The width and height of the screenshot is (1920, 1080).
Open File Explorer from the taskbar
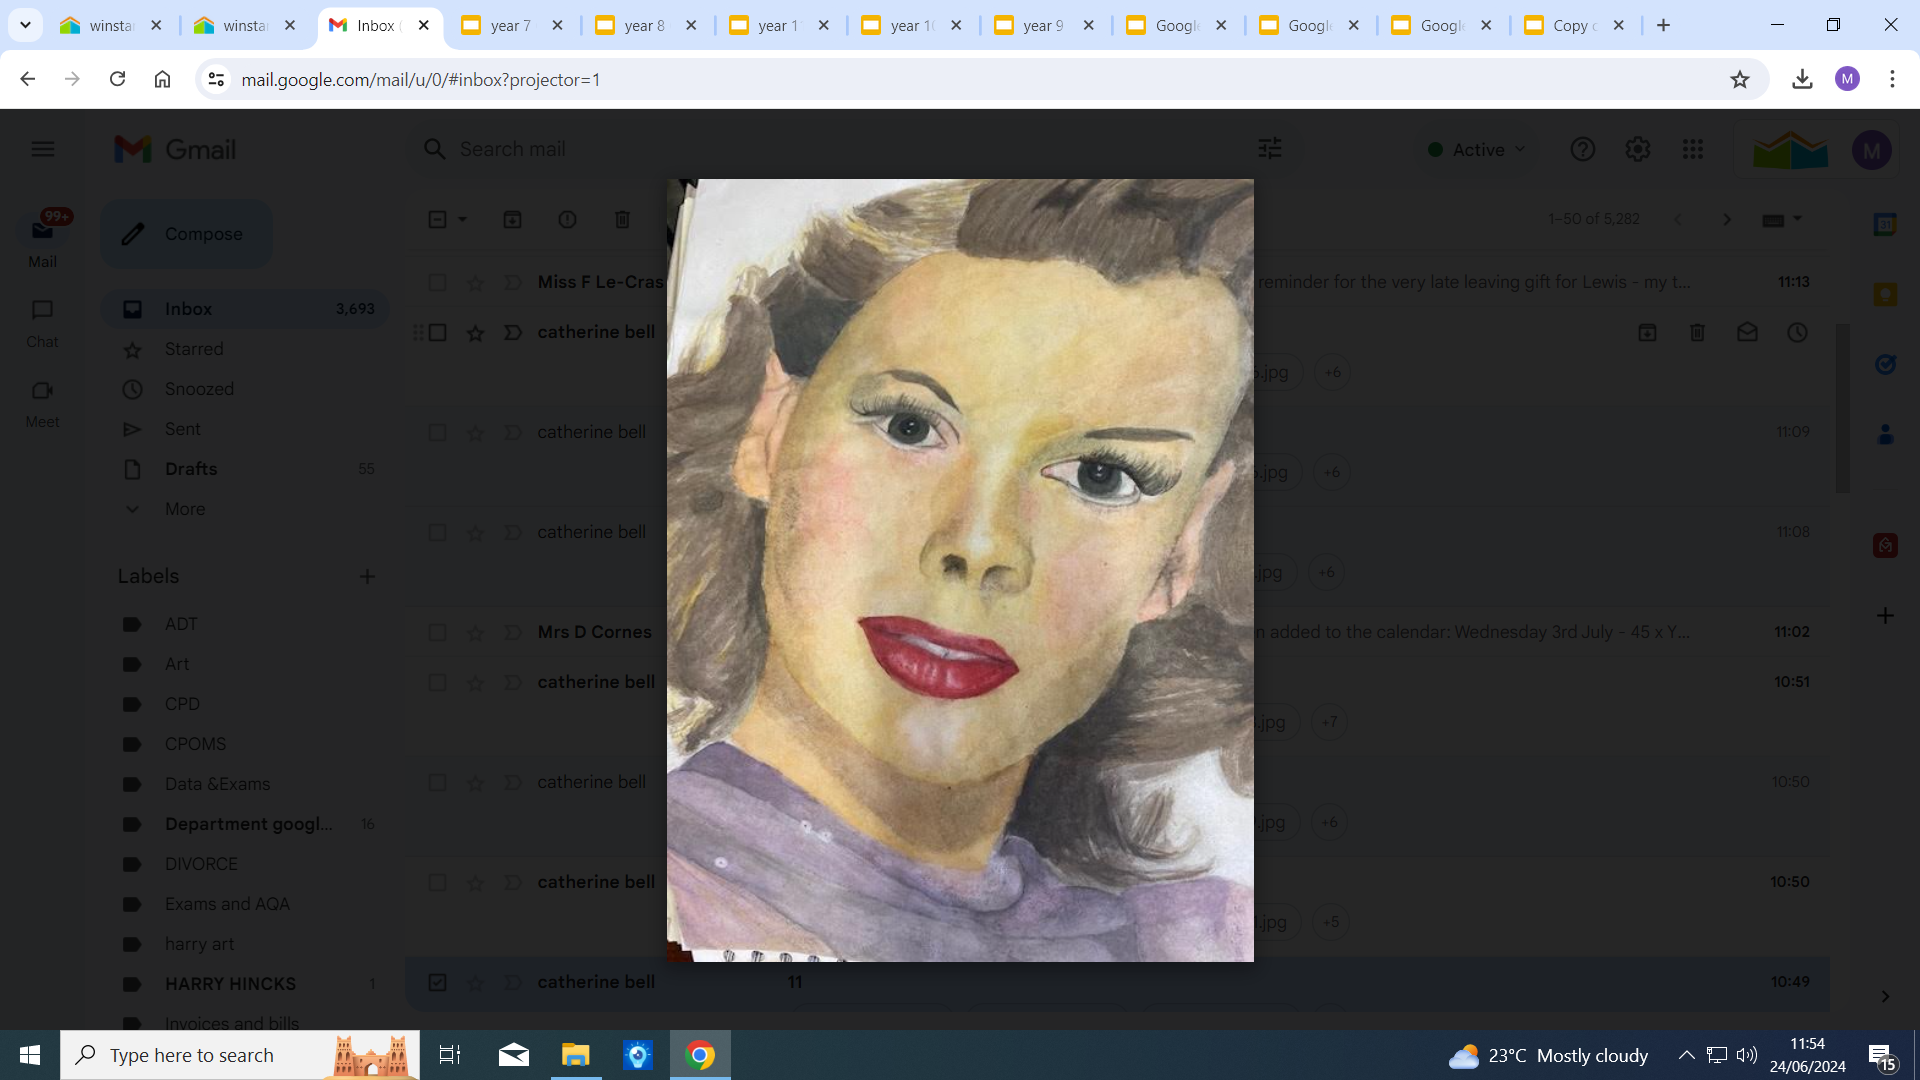coord(576,1055)
